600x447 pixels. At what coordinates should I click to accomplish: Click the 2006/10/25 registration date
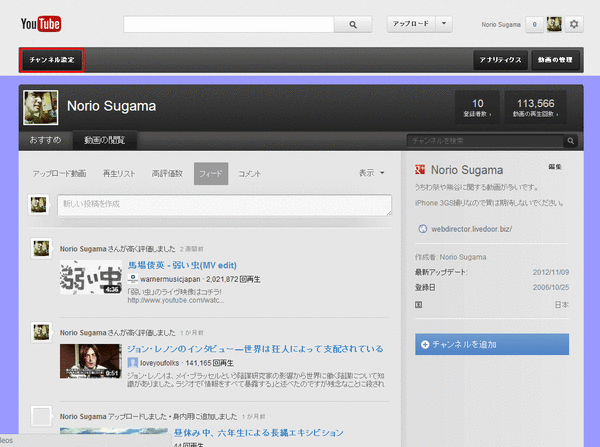click(x=551, y=287)
